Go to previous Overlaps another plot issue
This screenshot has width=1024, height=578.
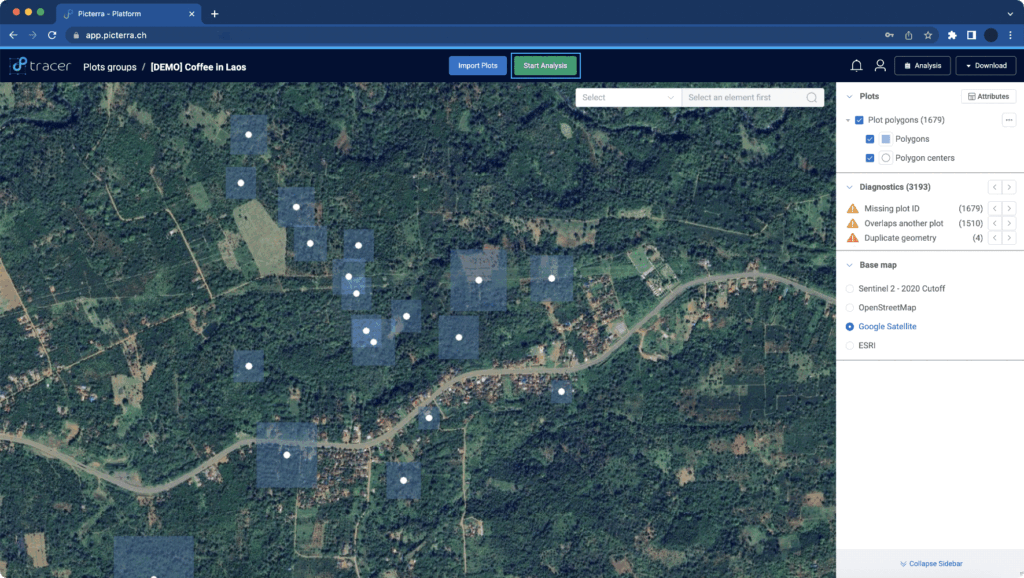click(x=995, y=223)
